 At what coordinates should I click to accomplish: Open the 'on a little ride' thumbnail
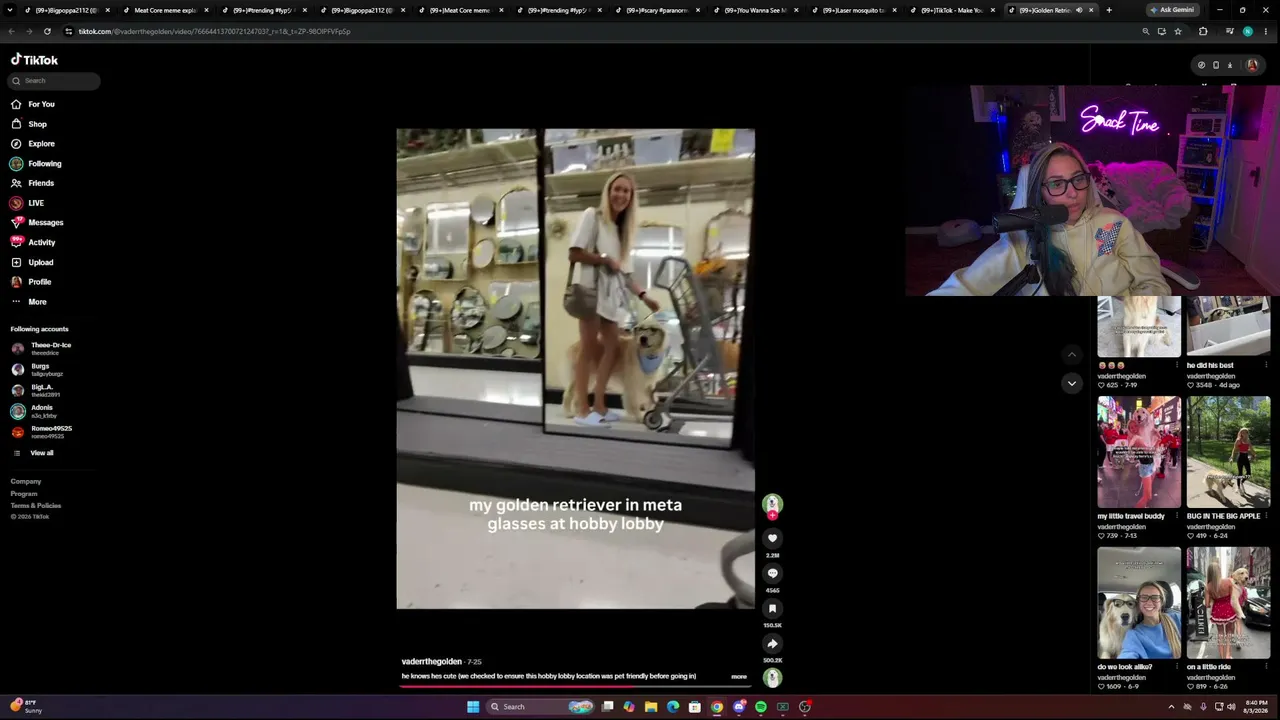[x=1228, y=602]
